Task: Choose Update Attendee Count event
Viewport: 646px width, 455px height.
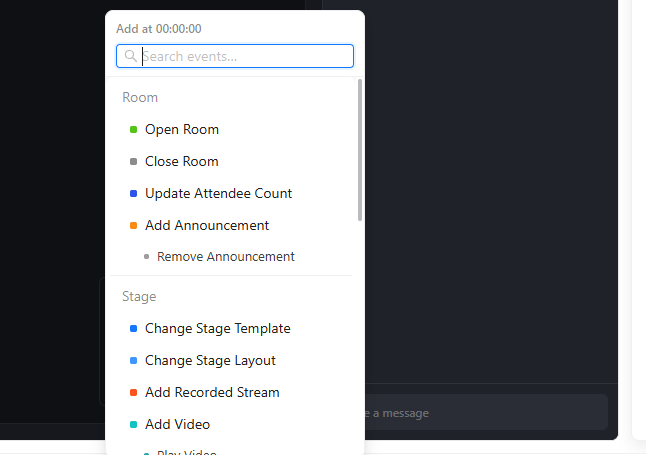Action: [231, 193]
